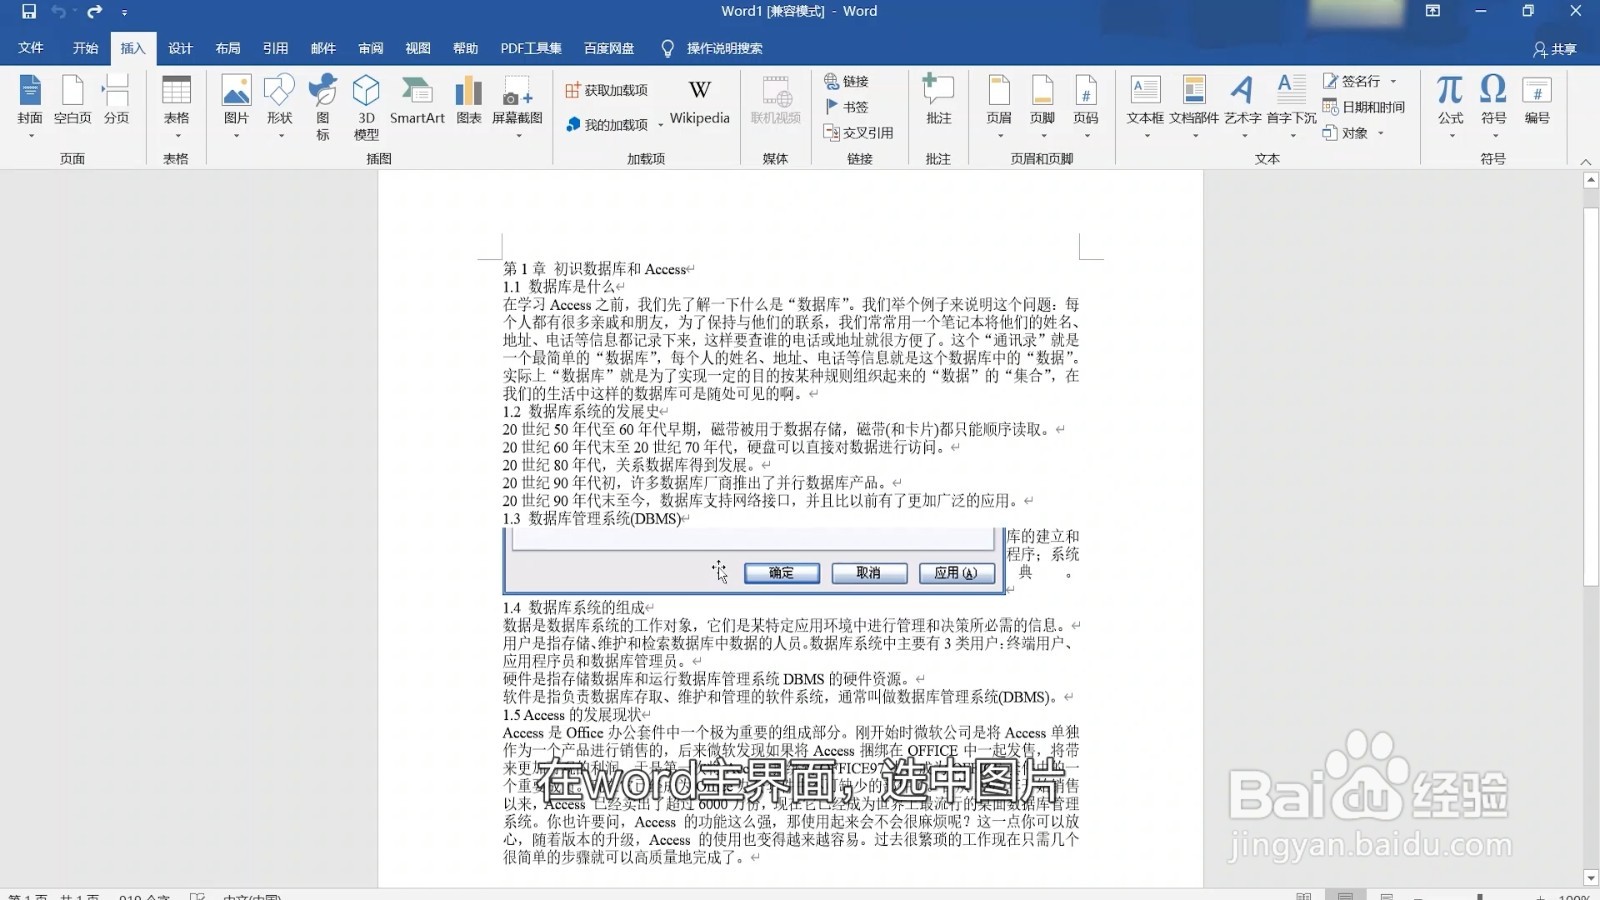The height and width of the screenshot is (900, 1600).
Task: Open the Shapes (形状) gallery
Action: [x=279, y=106]
